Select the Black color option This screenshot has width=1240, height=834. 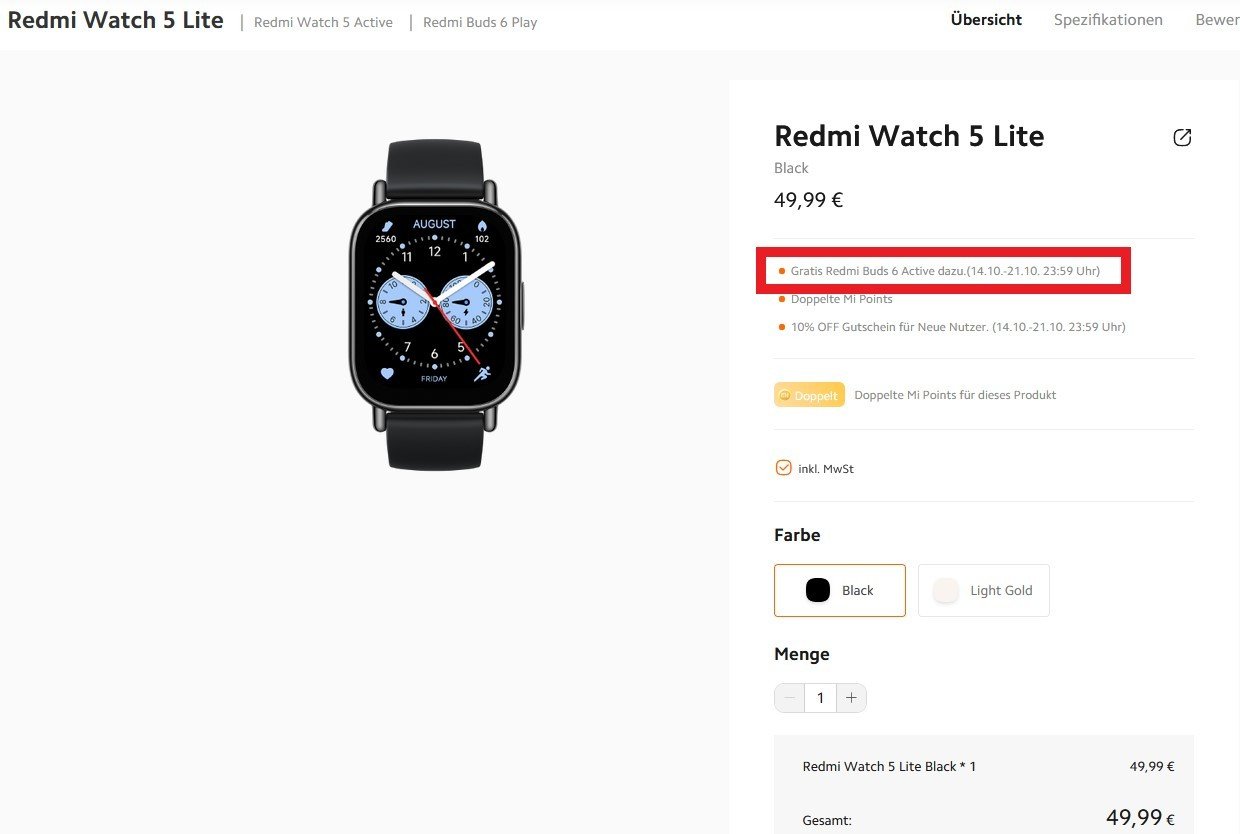[839, 590]
